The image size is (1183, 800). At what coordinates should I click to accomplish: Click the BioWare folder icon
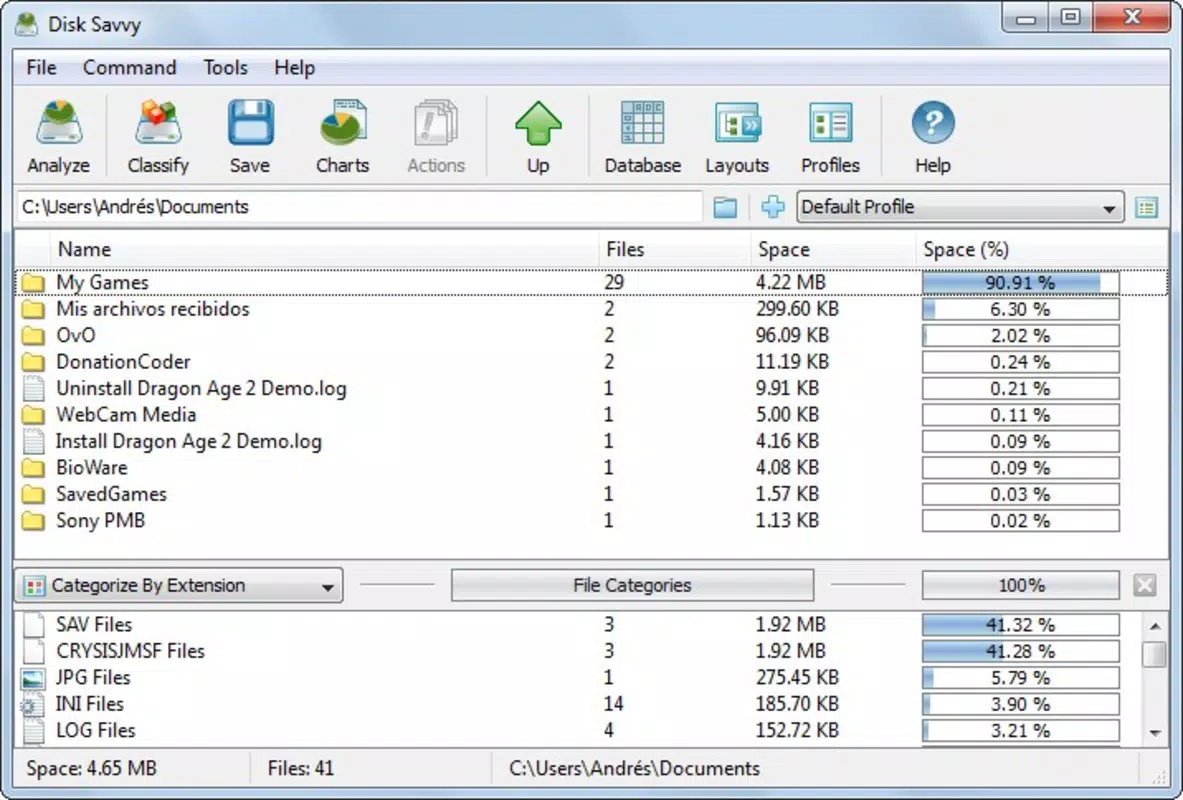pyautogui.click(x=32, y=468)
